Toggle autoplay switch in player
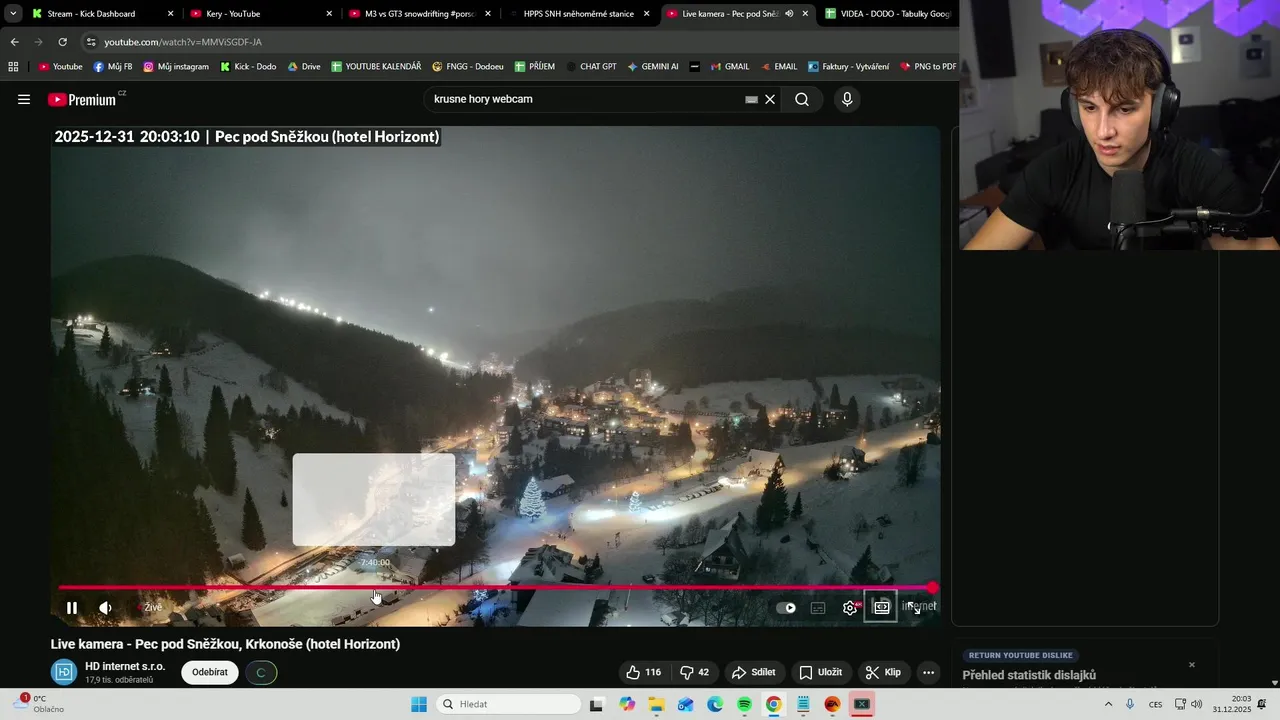 click(787, 607)
